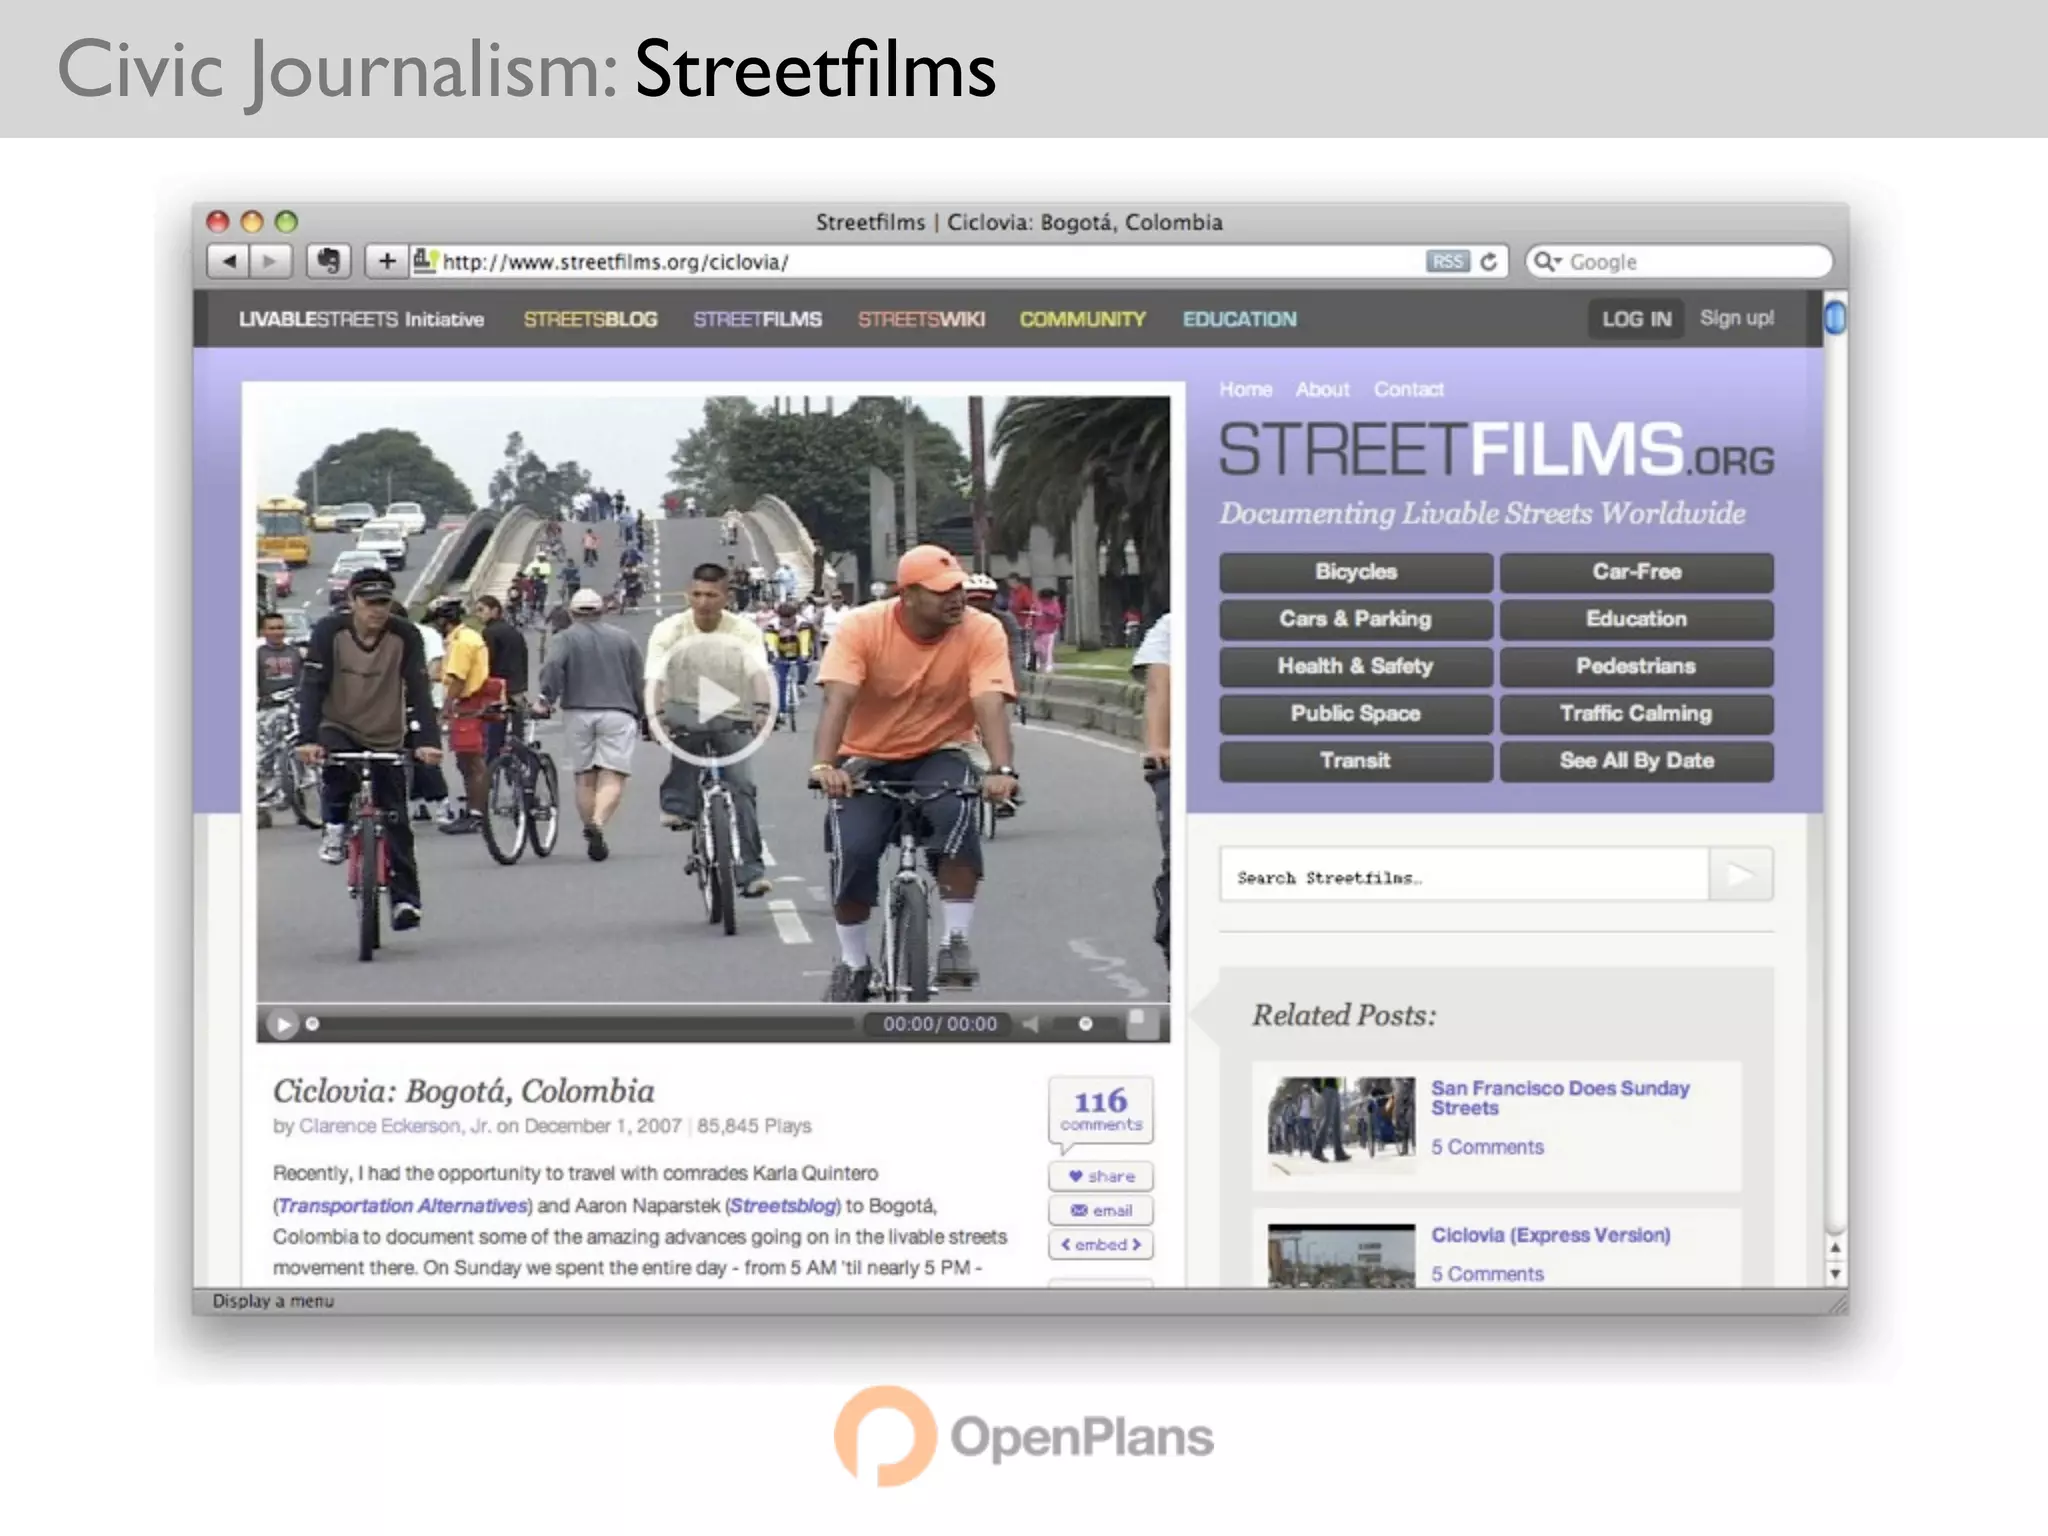Add bookmark with the plus button
This screenshot has width=2048, height=1536.
[x=386, y=262]
